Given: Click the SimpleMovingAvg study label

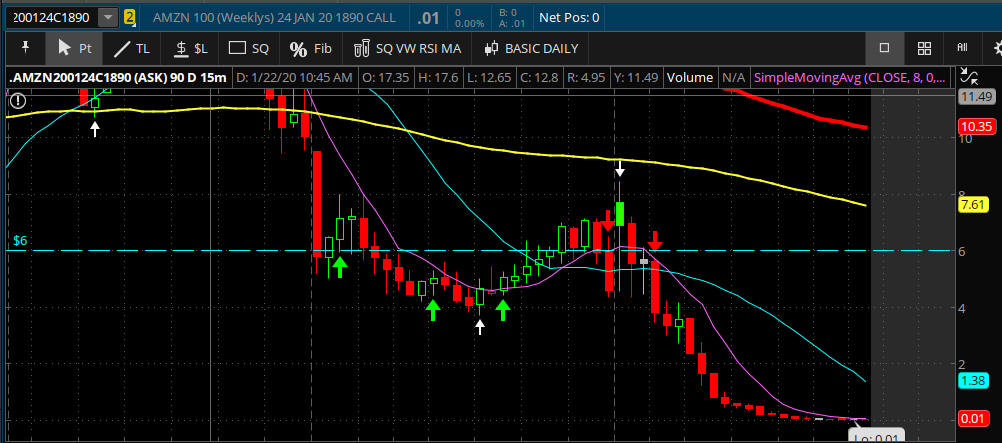Looking at the screenshot, I should tap(850, 77).
